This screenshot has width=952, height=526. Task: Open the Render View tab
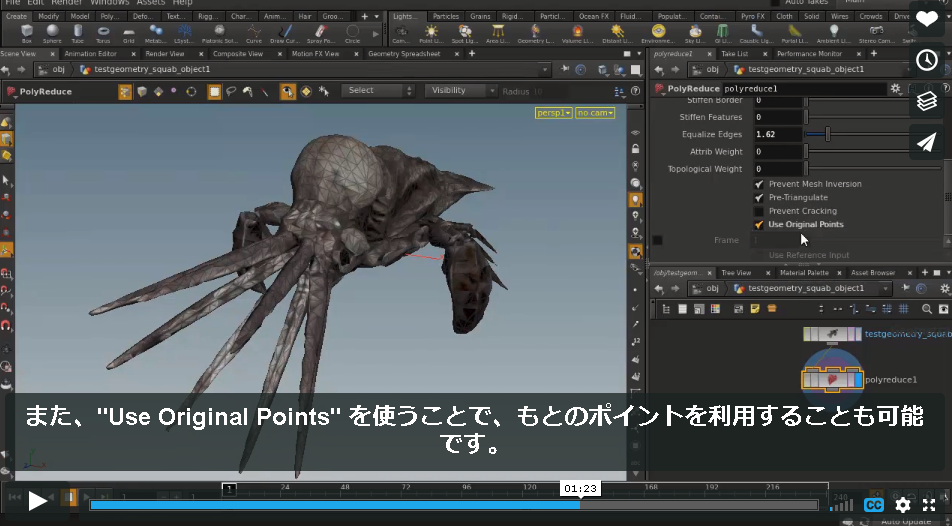(165, 53)
